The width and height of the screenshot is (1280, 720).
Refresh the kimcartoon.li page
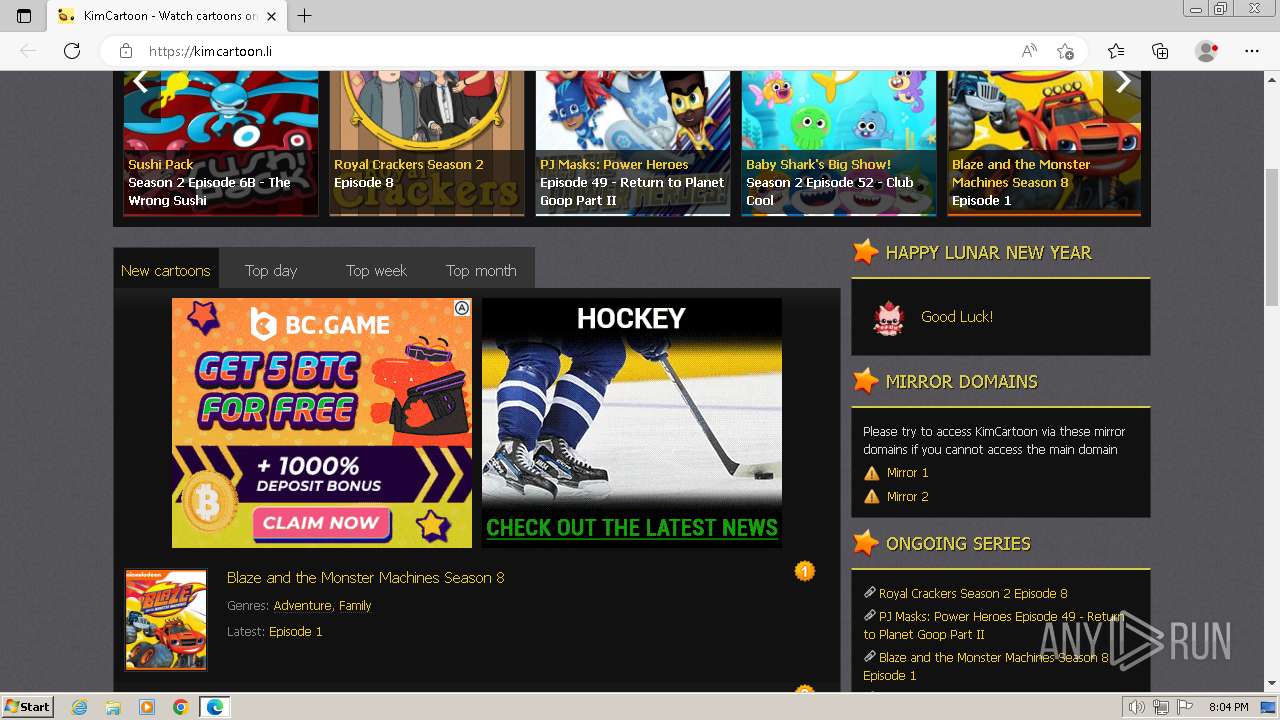[71, 51]
